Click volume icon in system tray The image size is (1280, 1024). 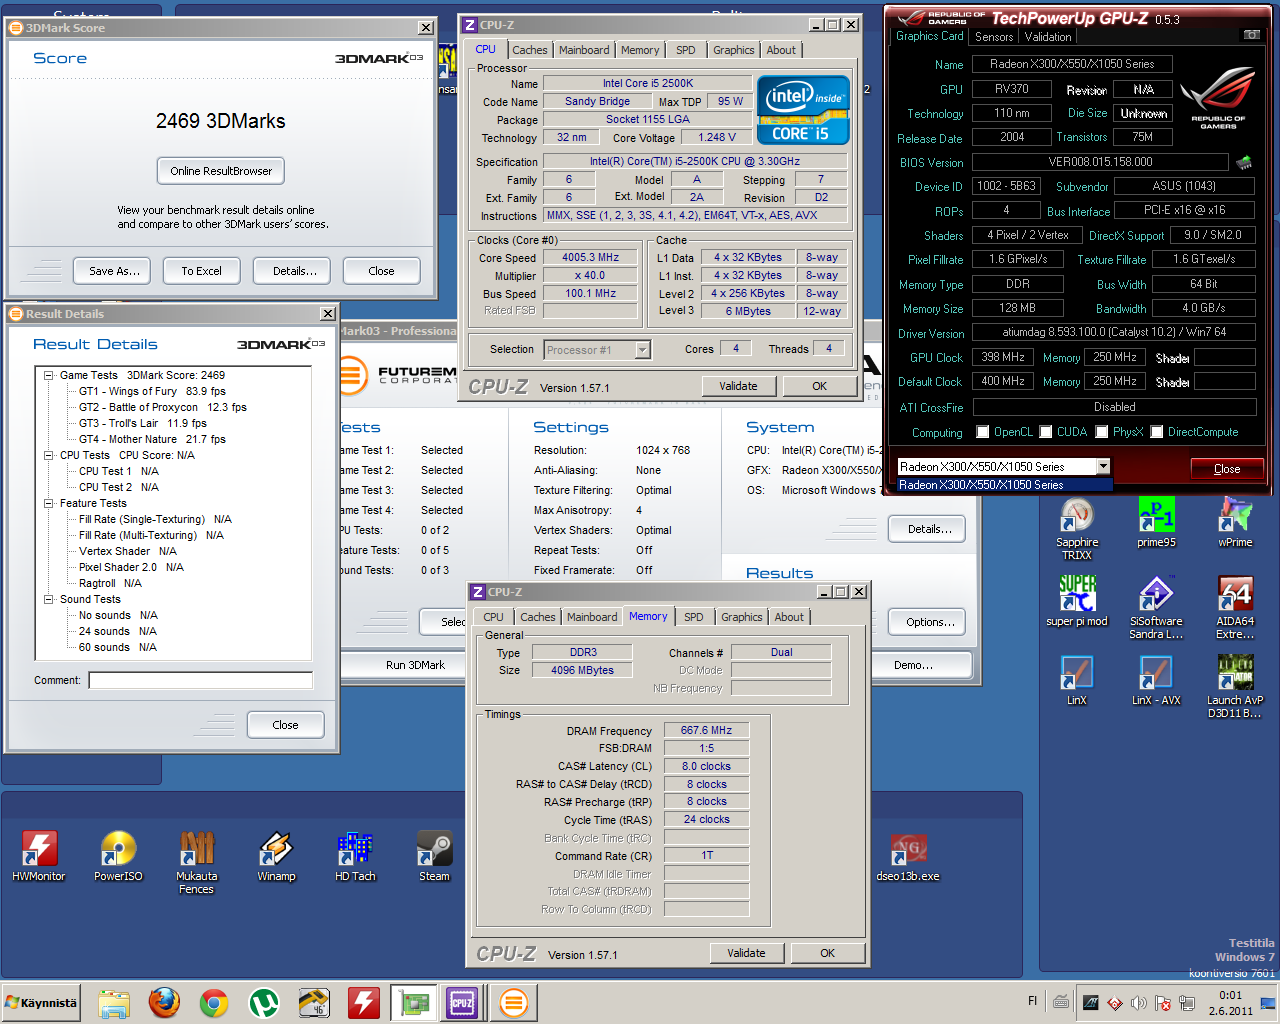coord(1138,1003)
